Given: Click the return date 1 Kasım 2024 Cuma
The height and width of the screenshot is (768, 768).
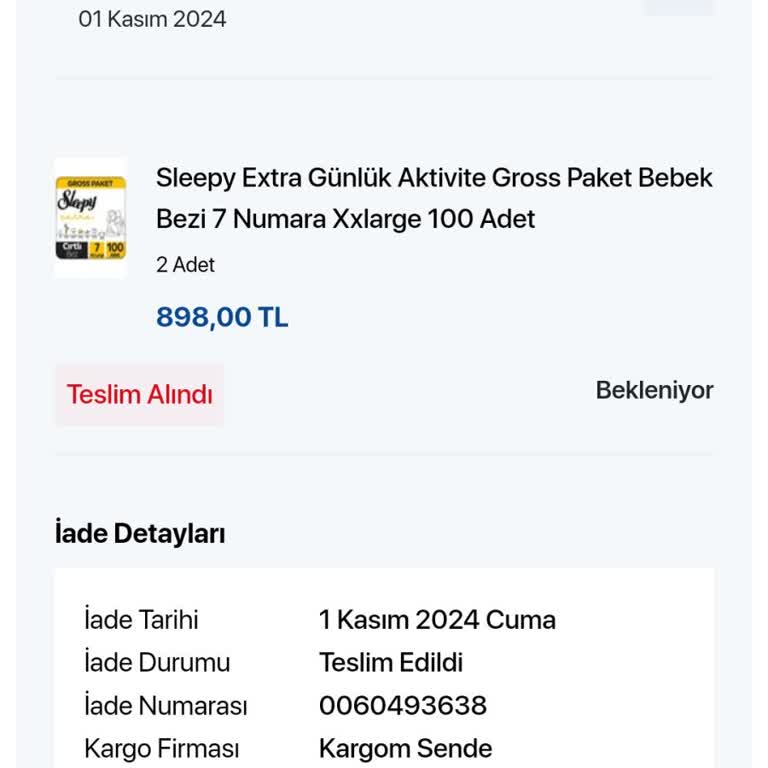Looking at the screenshot, I should pos(437,620).
